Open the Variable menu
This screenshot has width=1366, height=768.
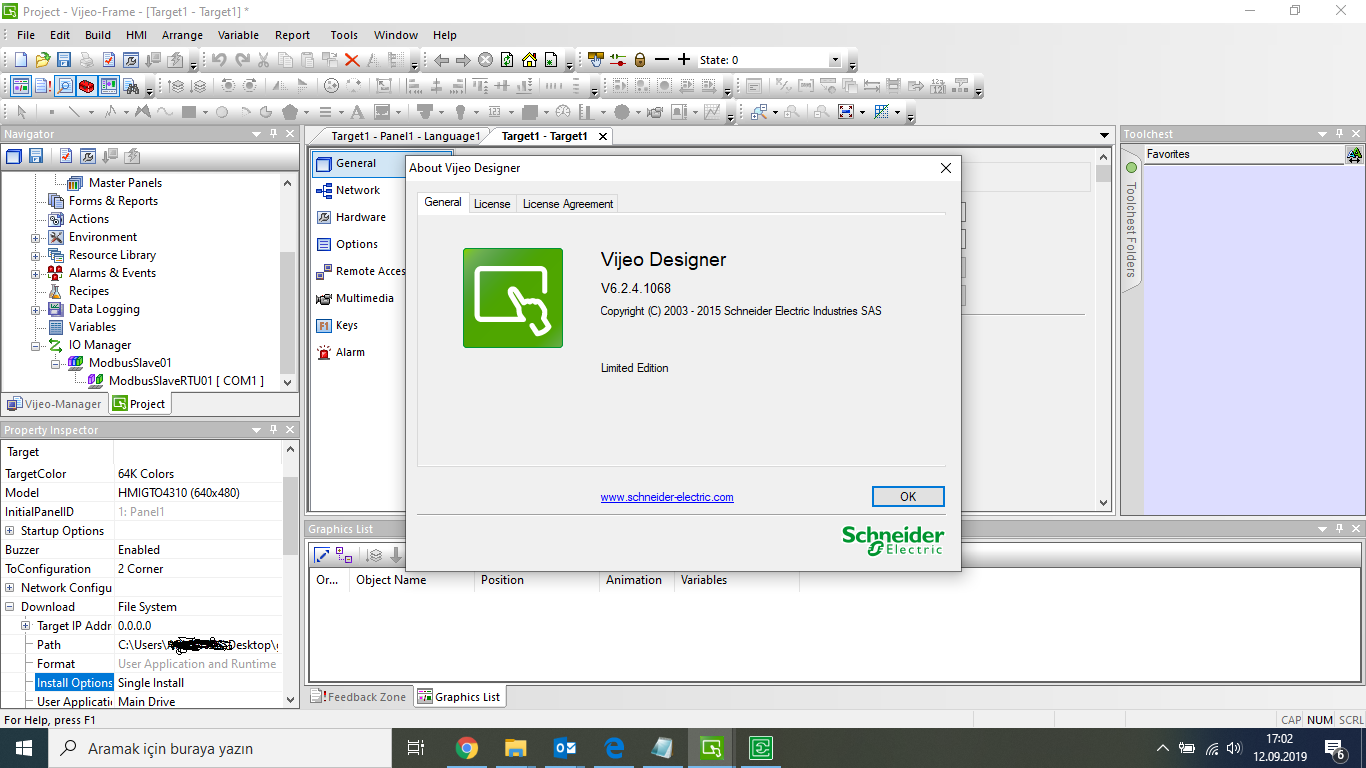(x=238, y=35)
